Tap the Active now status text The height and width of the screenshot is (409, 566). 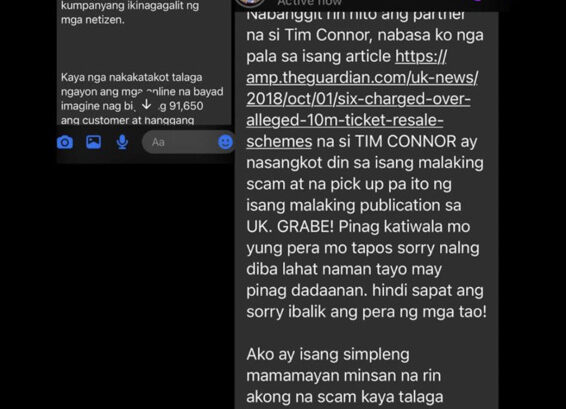(x=310, y=3)
